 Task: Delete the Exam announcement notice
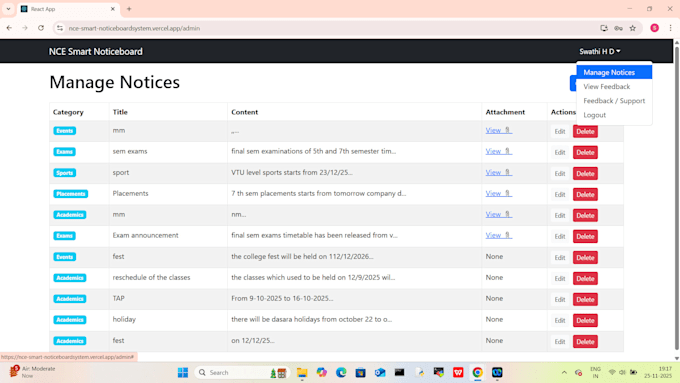(585, 236)
